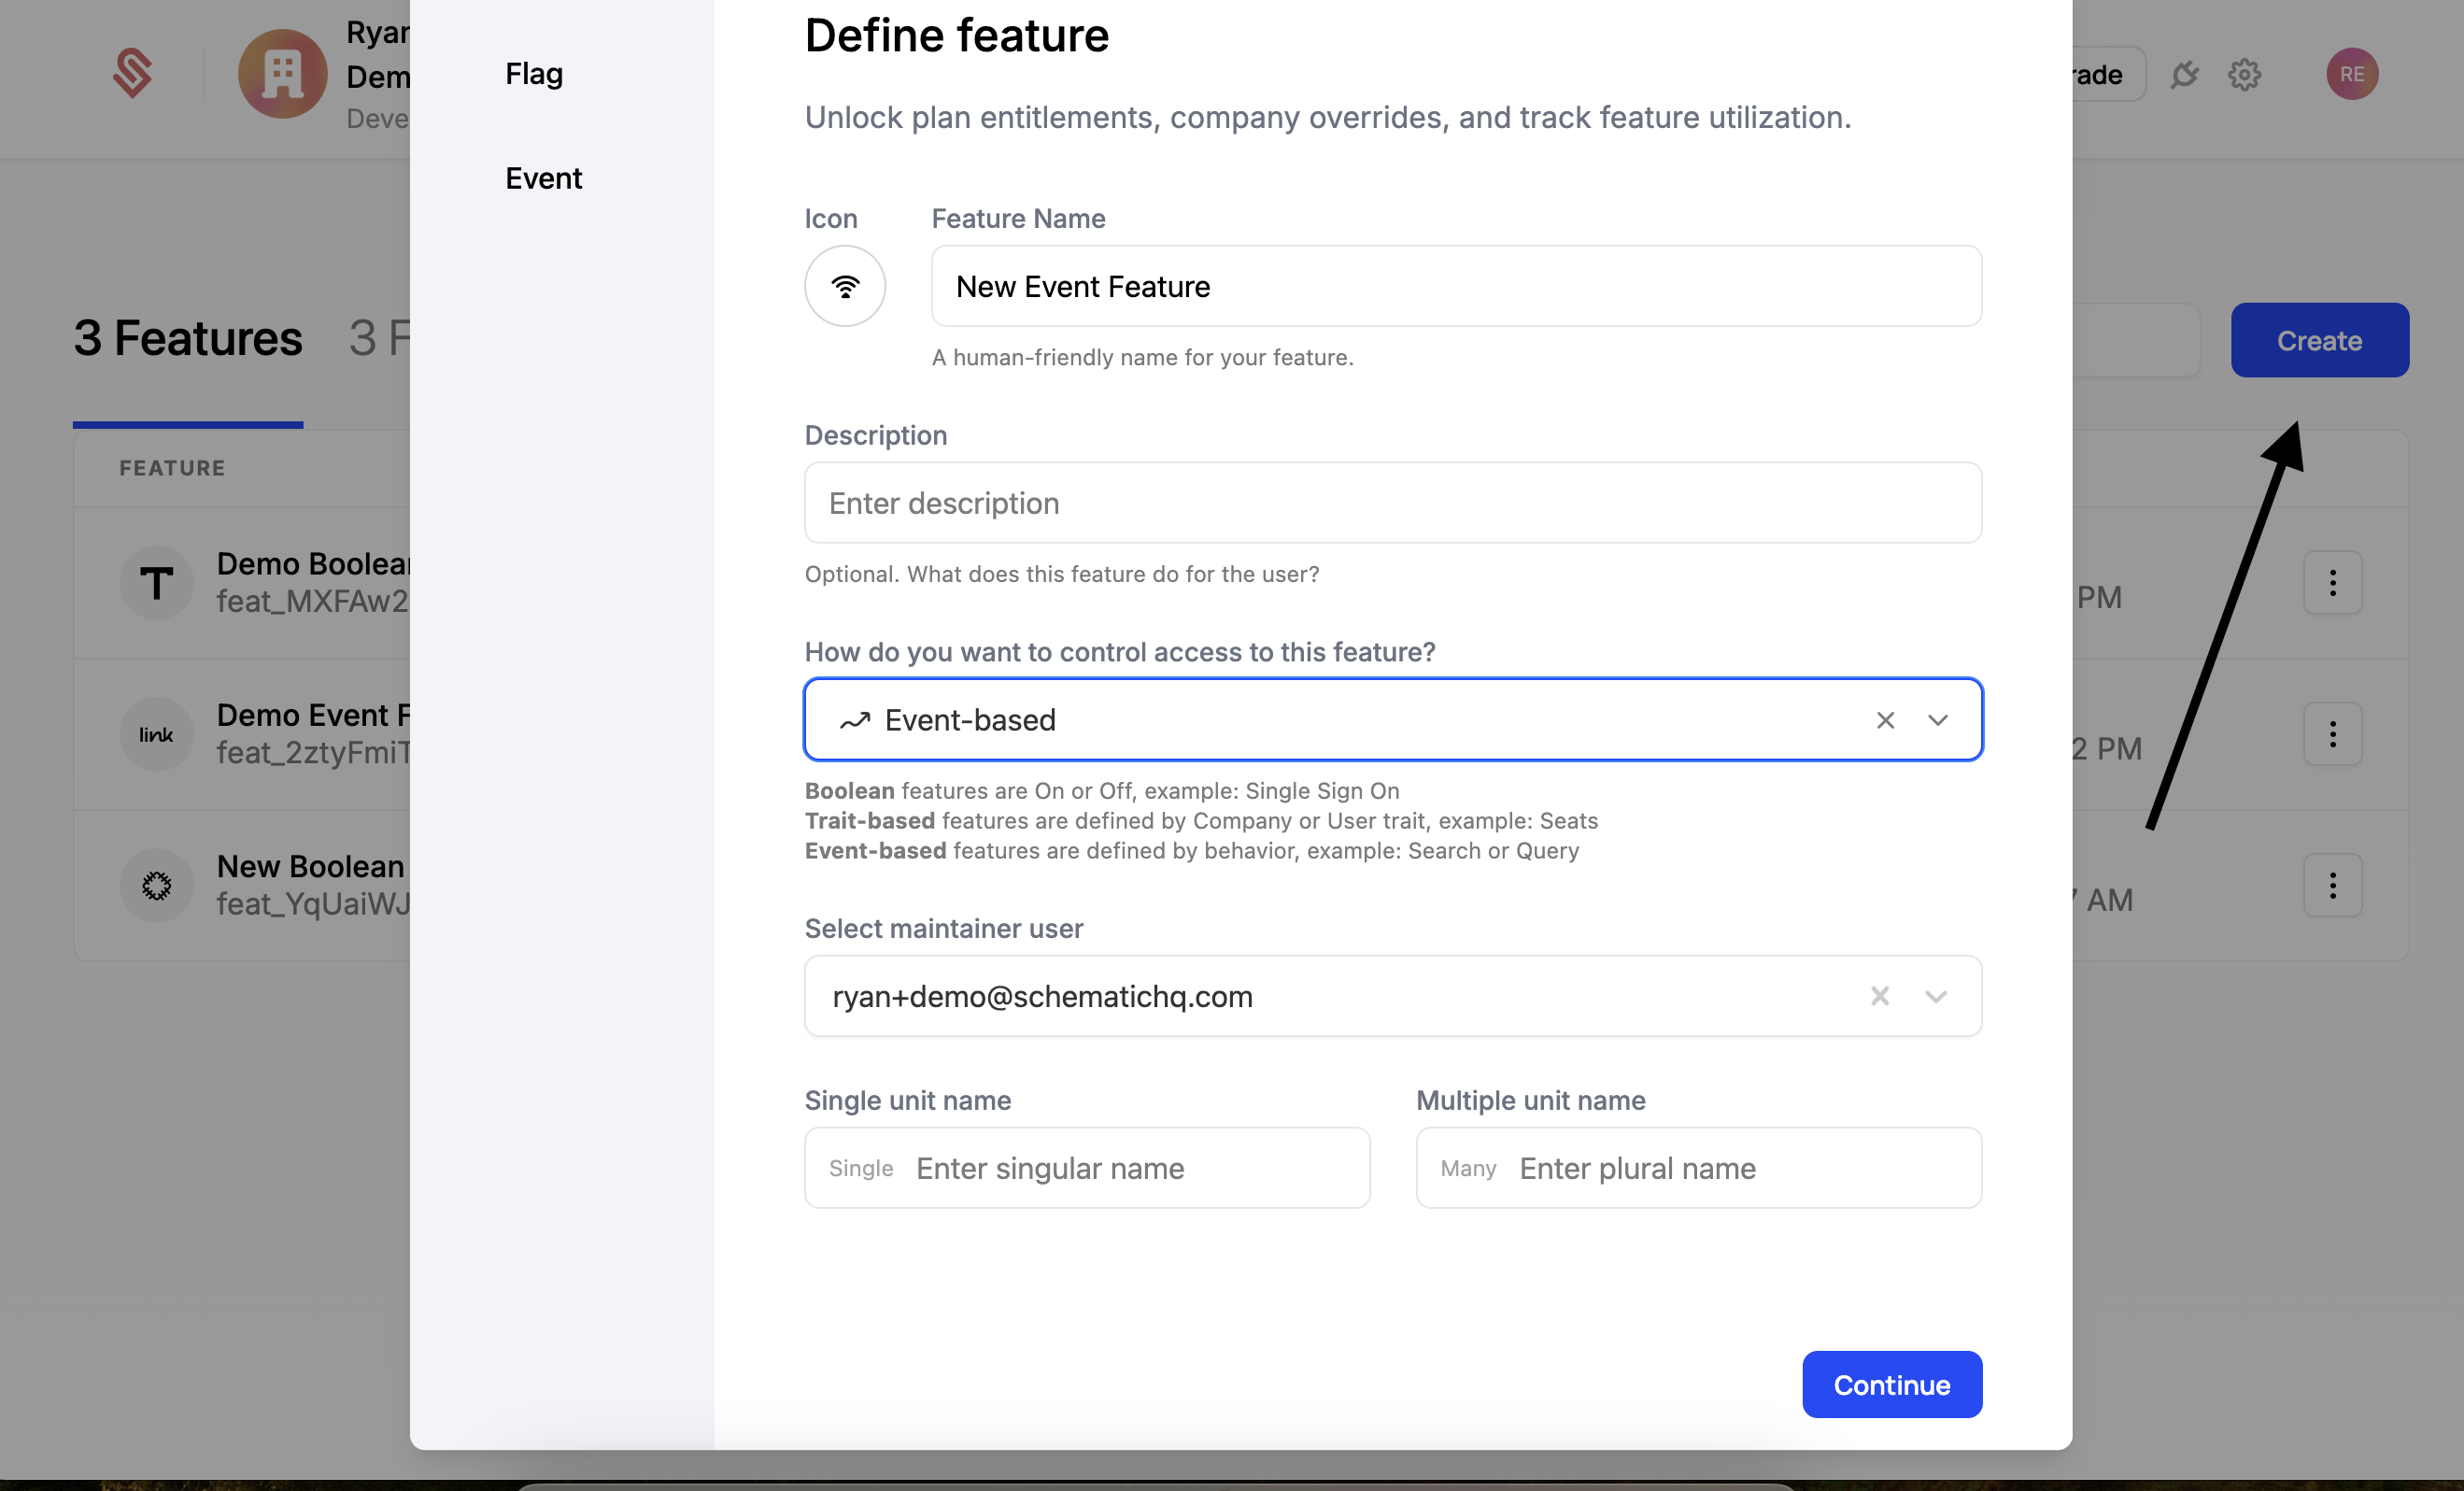Click the T icon on Demo Boolean feature

pos(156,582)
